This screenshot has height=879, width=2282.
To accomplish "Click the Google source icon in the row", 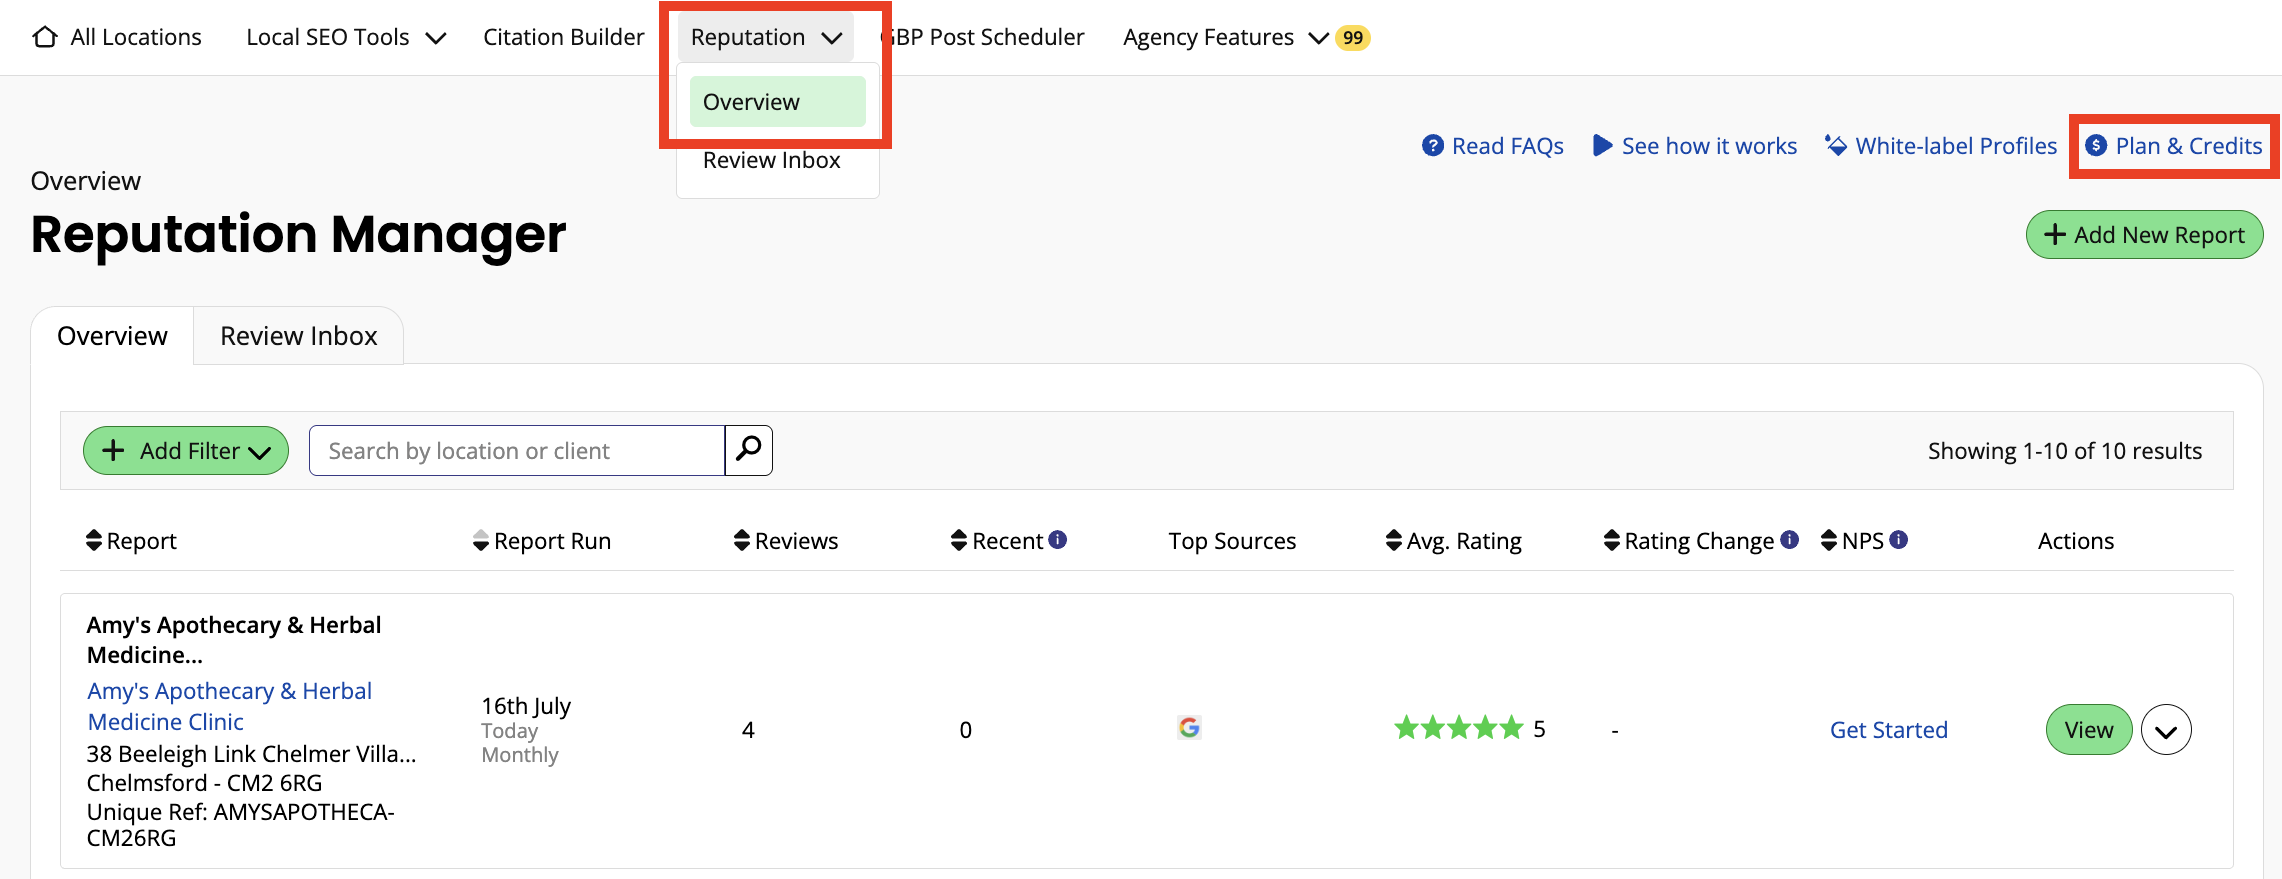I will [x=1188, y=728].
